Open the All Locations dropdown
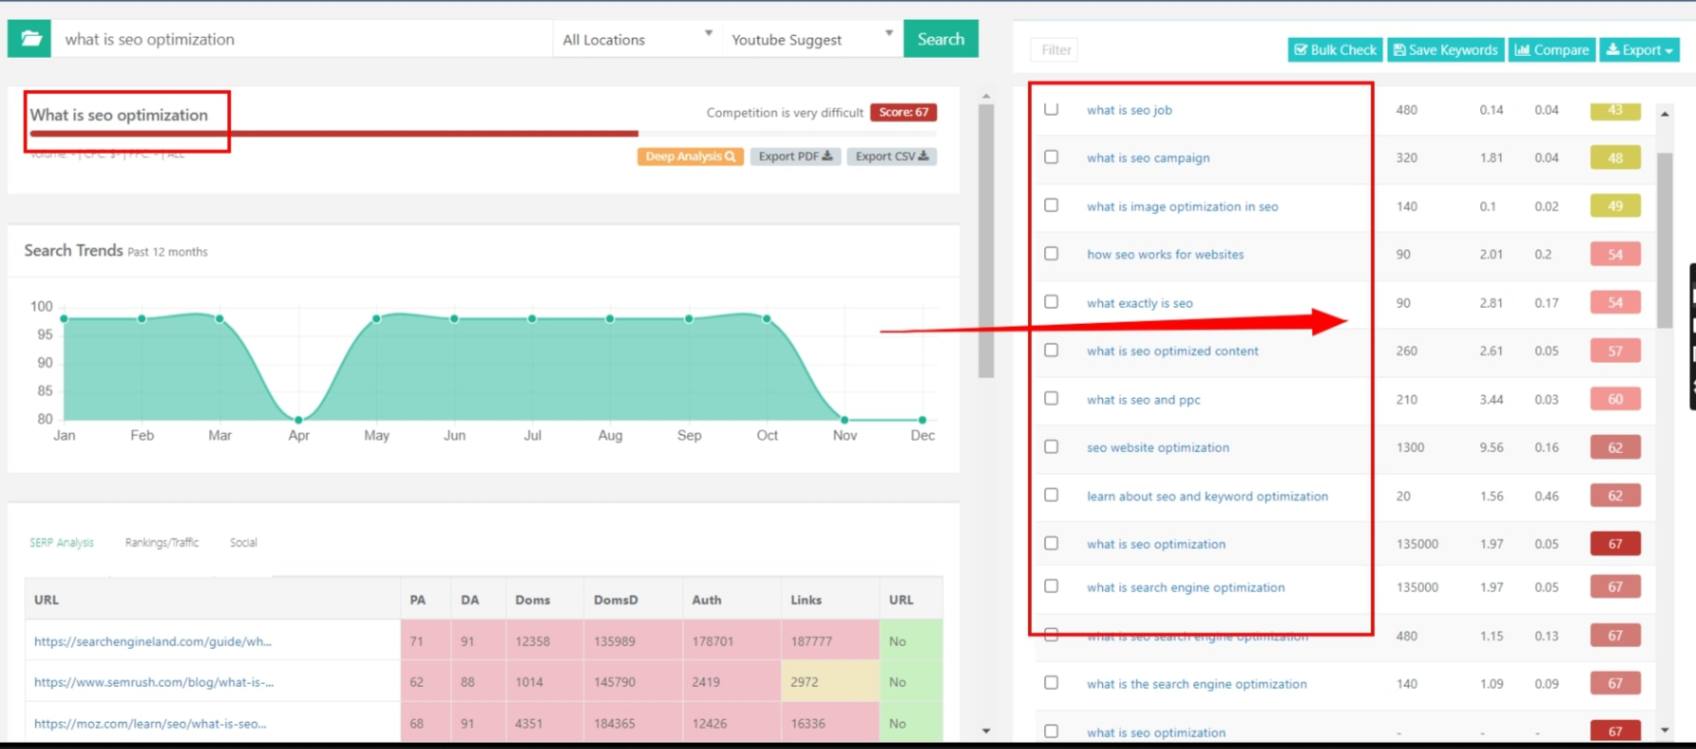 pyautogui.click(x=637, y=39)
